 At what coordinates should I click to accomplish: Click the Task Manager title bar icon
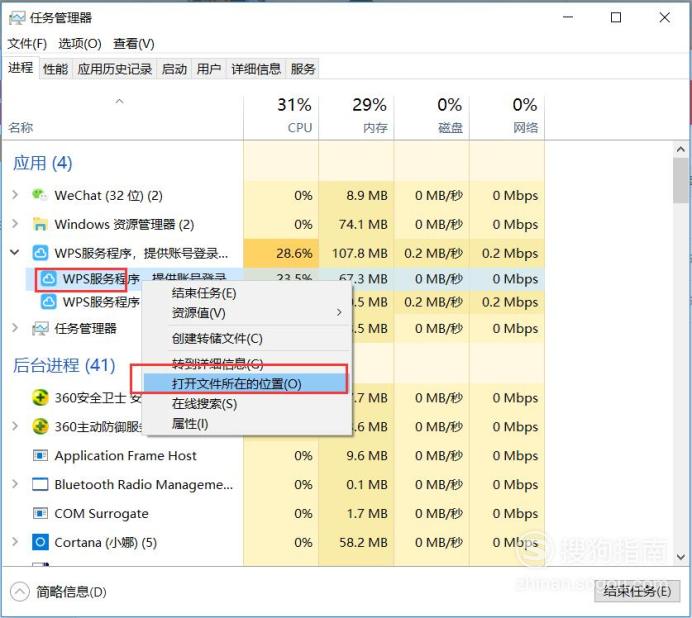point(17,18)
